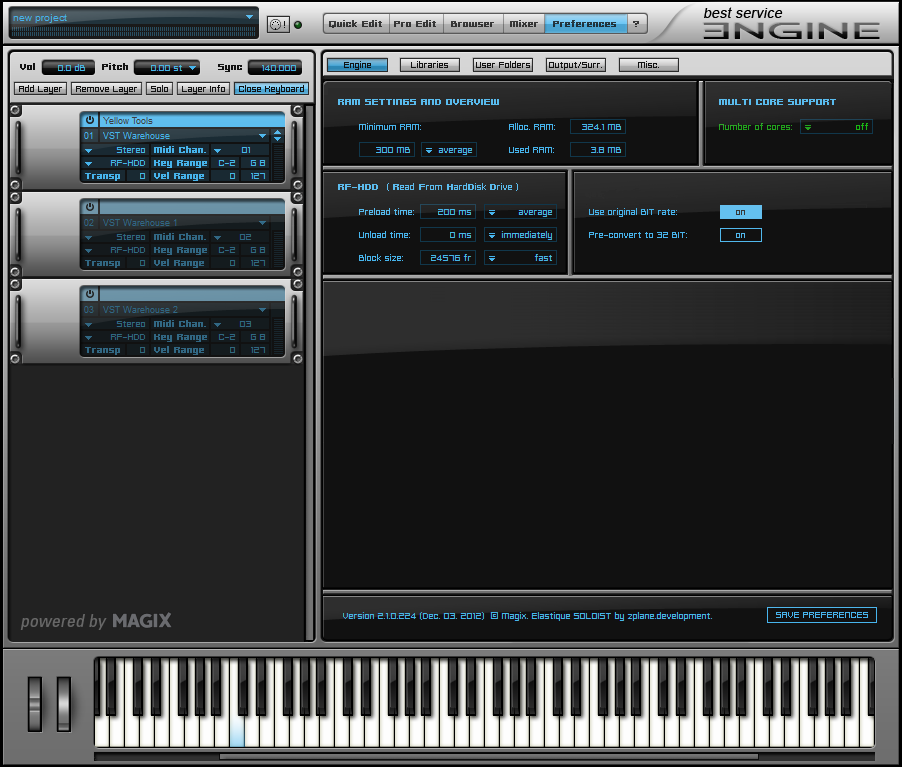The height and width of the screenshot is (767, 902).
Task: Open the VST Warehouse instrument dropdown
Action: point(262,136)
